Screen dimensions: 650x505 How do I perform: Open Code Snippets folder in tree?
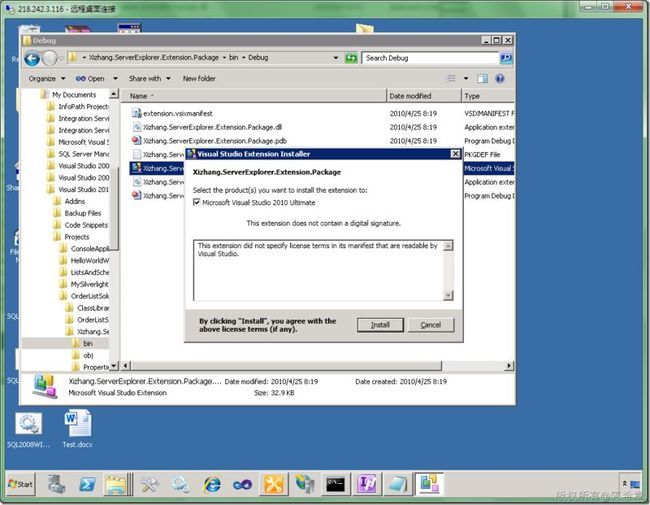coord(86,225)
